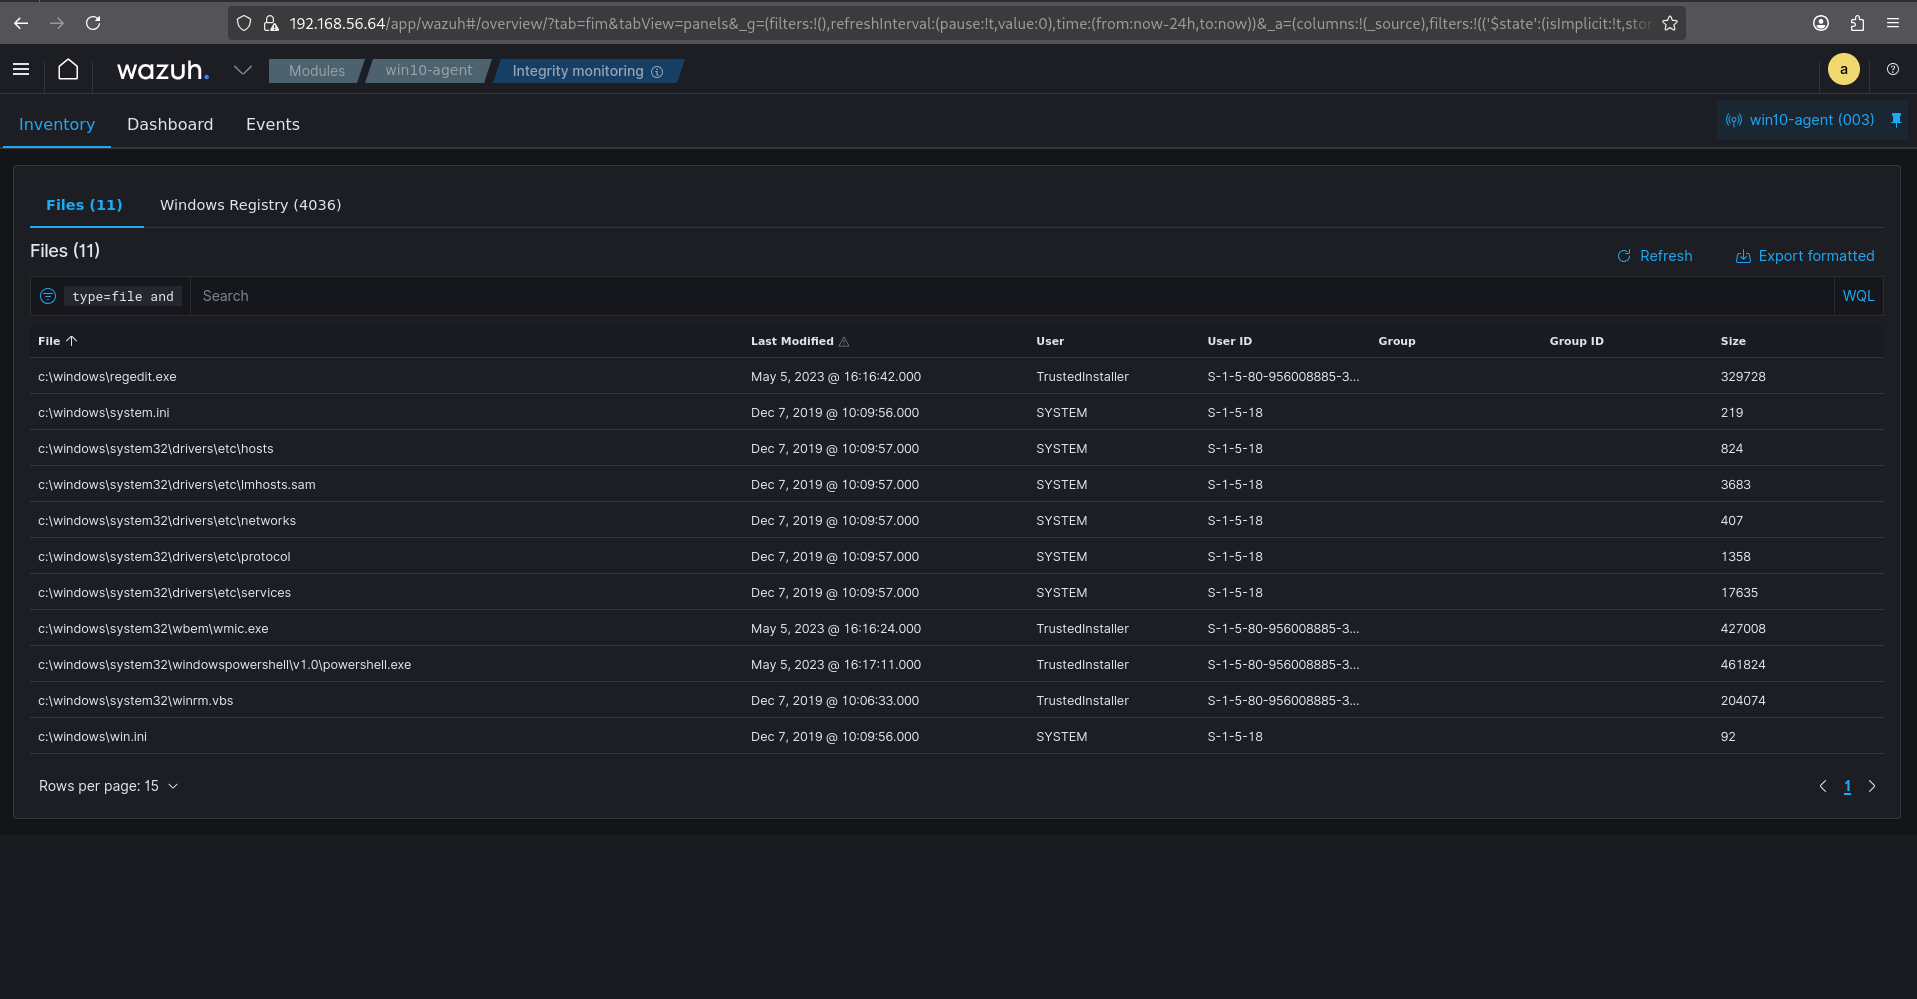Open powershell.exe file row

tap(956, 665)
